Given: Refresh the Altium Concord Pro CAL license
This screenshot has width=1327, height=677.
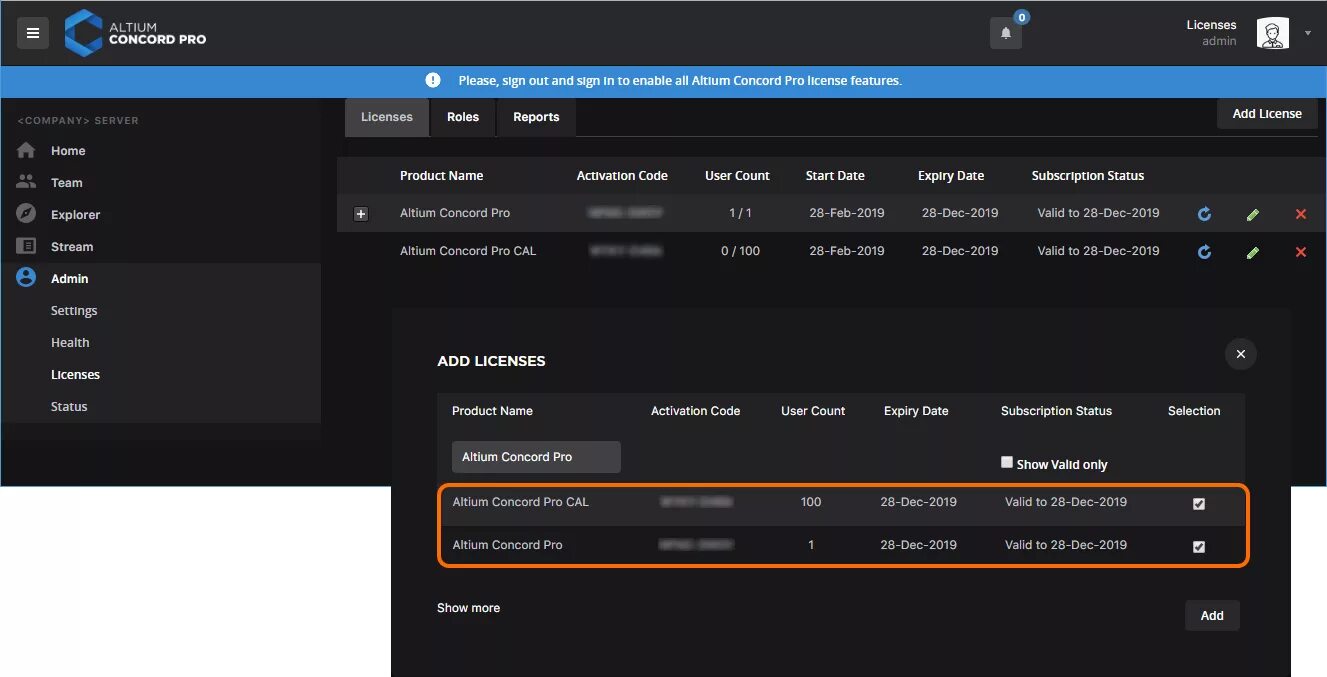Looking at the screenshot, I should (1204, 252).
